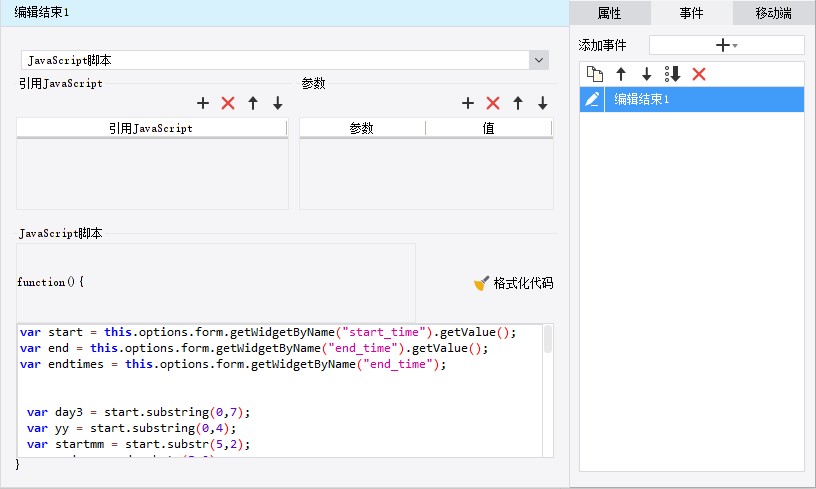
Task: Click the 参数 column header
Action: coord(362,128)
